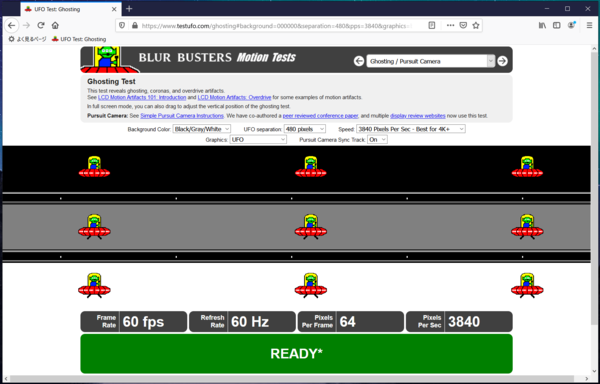Save page to Pocket icon

point(463,26)
